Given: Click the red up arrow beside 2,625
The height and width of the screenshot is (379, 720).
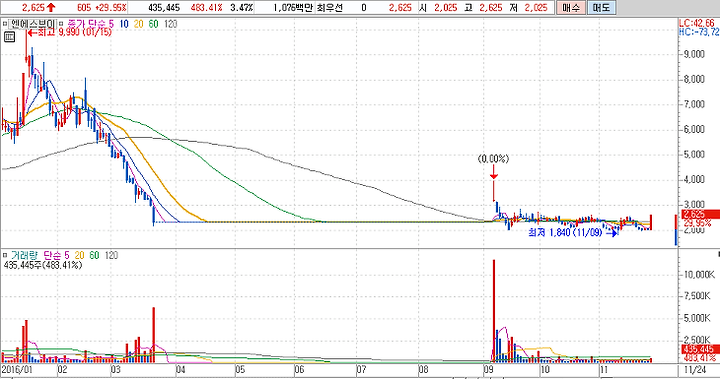Looking at the screenshot, I should [51, 7].
